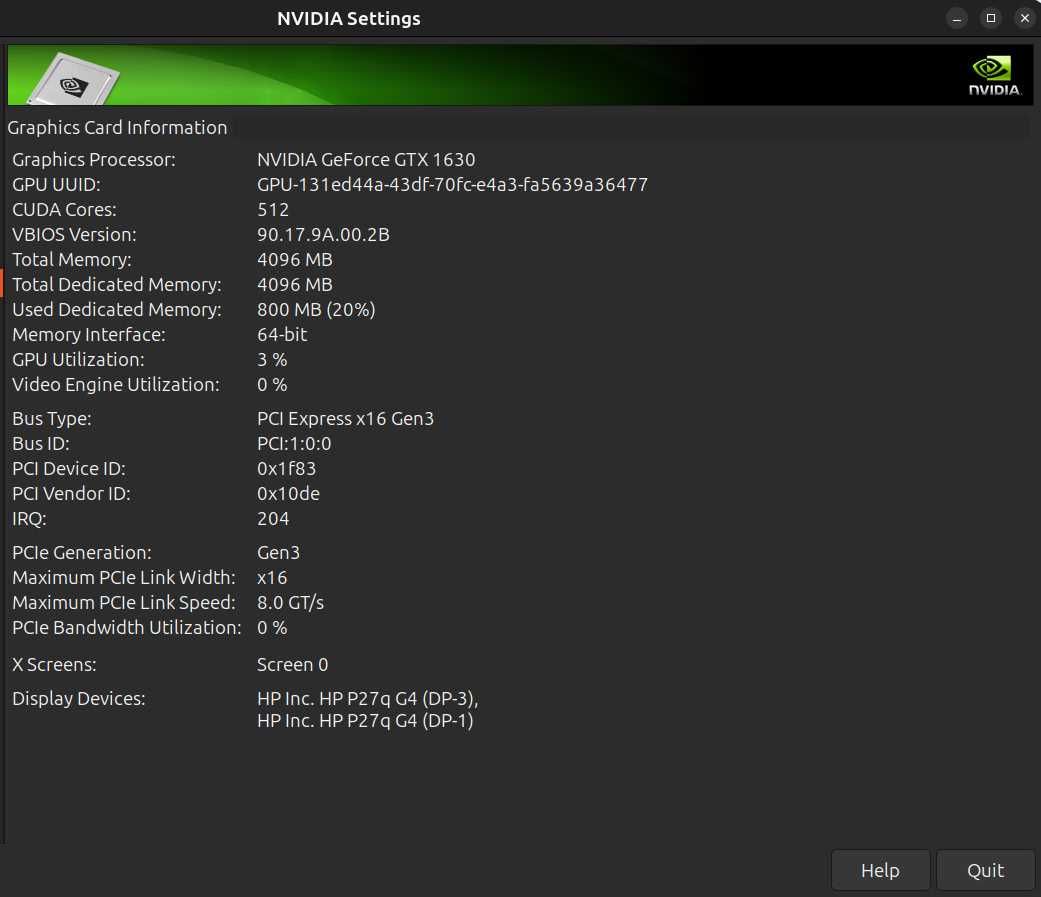Select 'HP Inc. HP P27q G4 (DP-1)' display entry
The height and width of the screenshot is (897, 1041).
(x=365, y=721)
